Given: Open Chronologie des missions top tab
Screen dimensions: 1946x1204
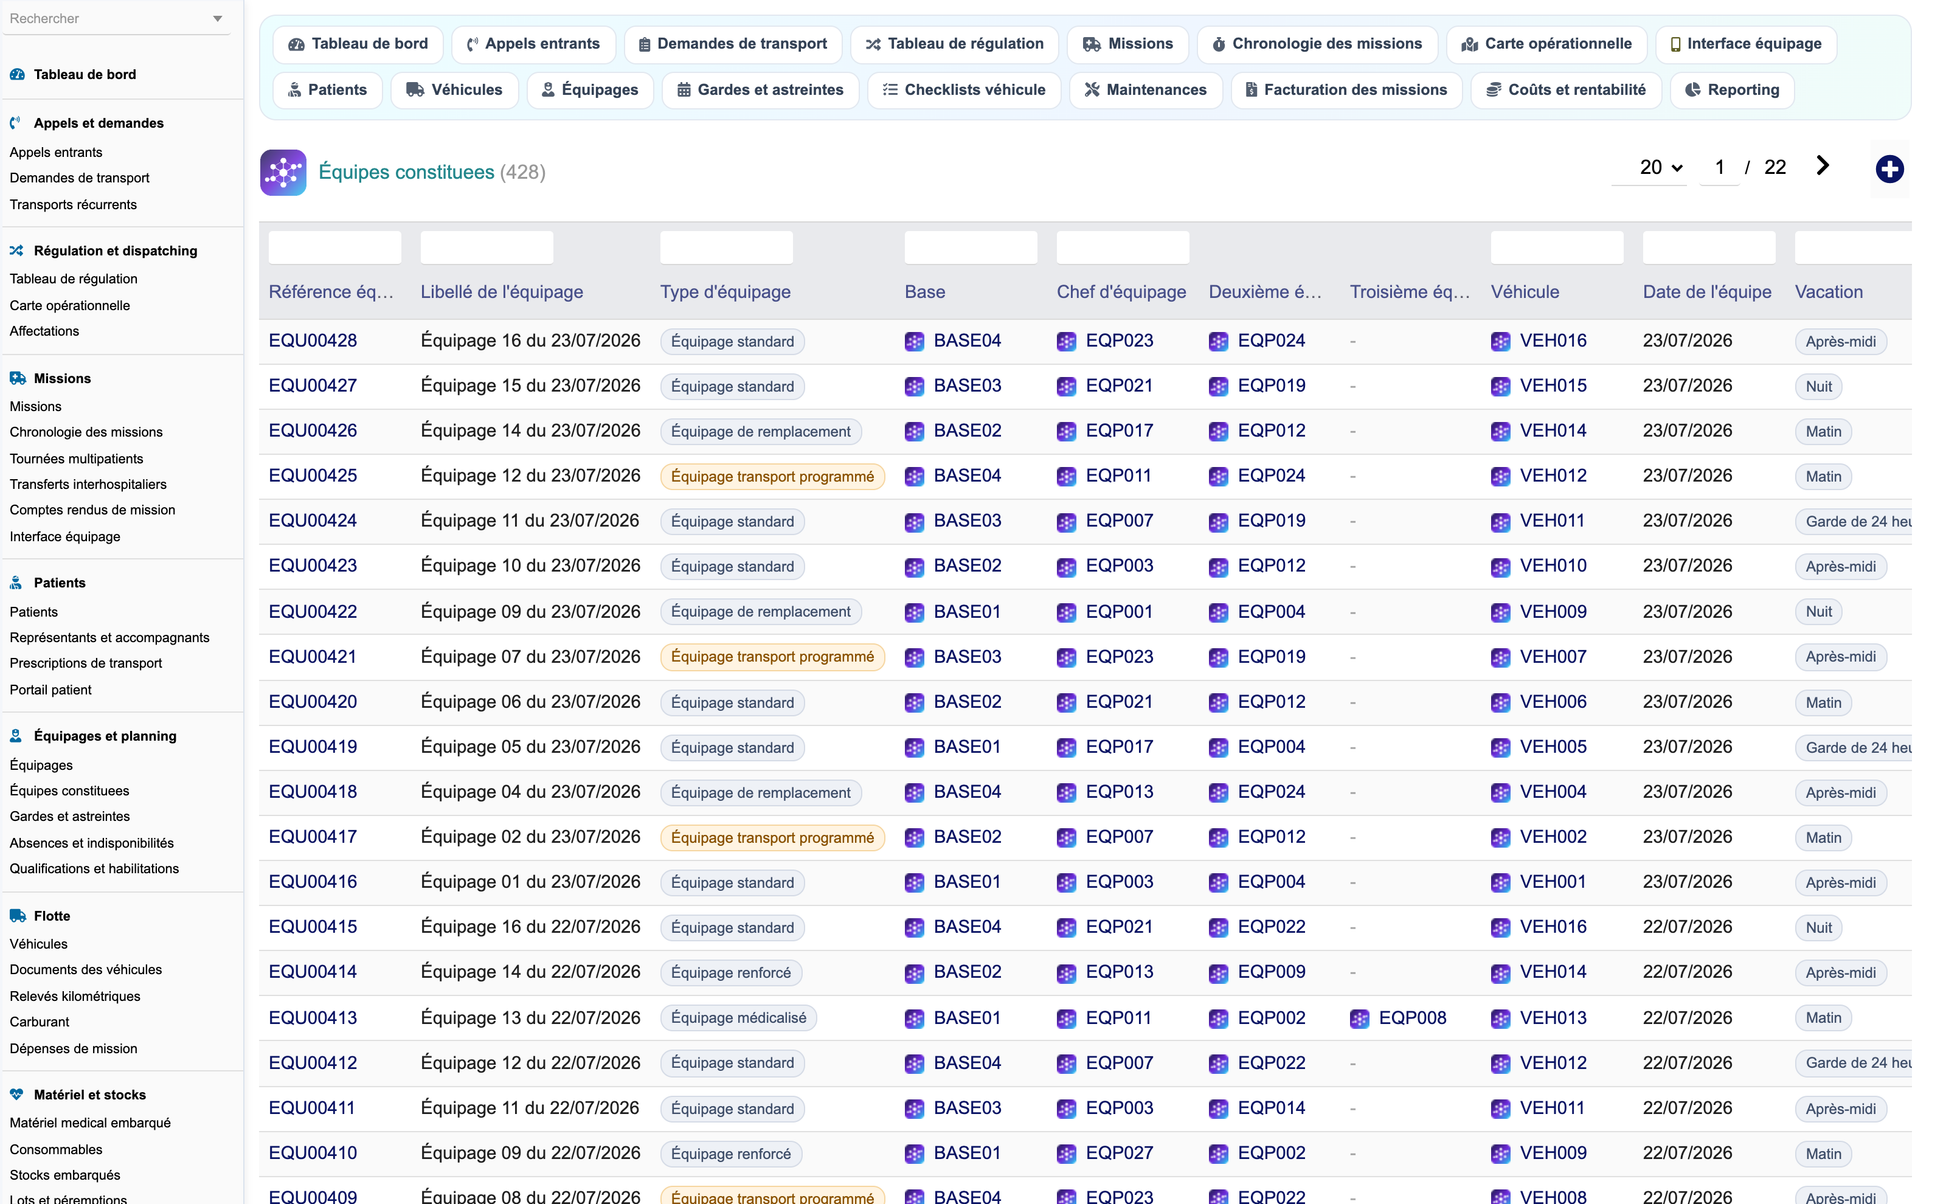Looking at the screenshot, I should pos(1317,44).
